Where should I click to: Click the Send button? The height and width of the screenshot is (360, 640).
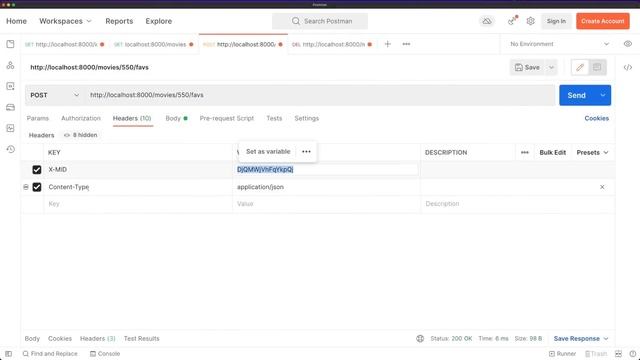(577, 95)
